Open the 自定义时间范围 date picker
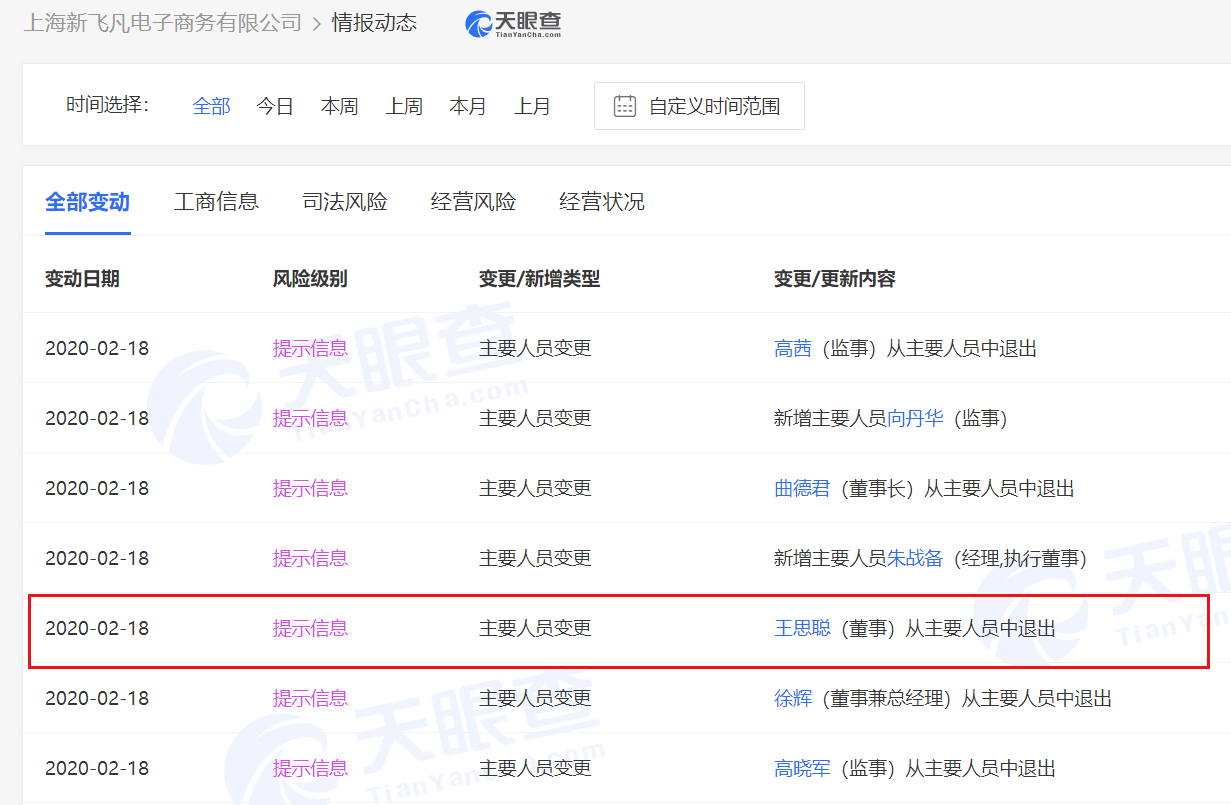This screenshot has height=805, width=1231. pos(699,106)
